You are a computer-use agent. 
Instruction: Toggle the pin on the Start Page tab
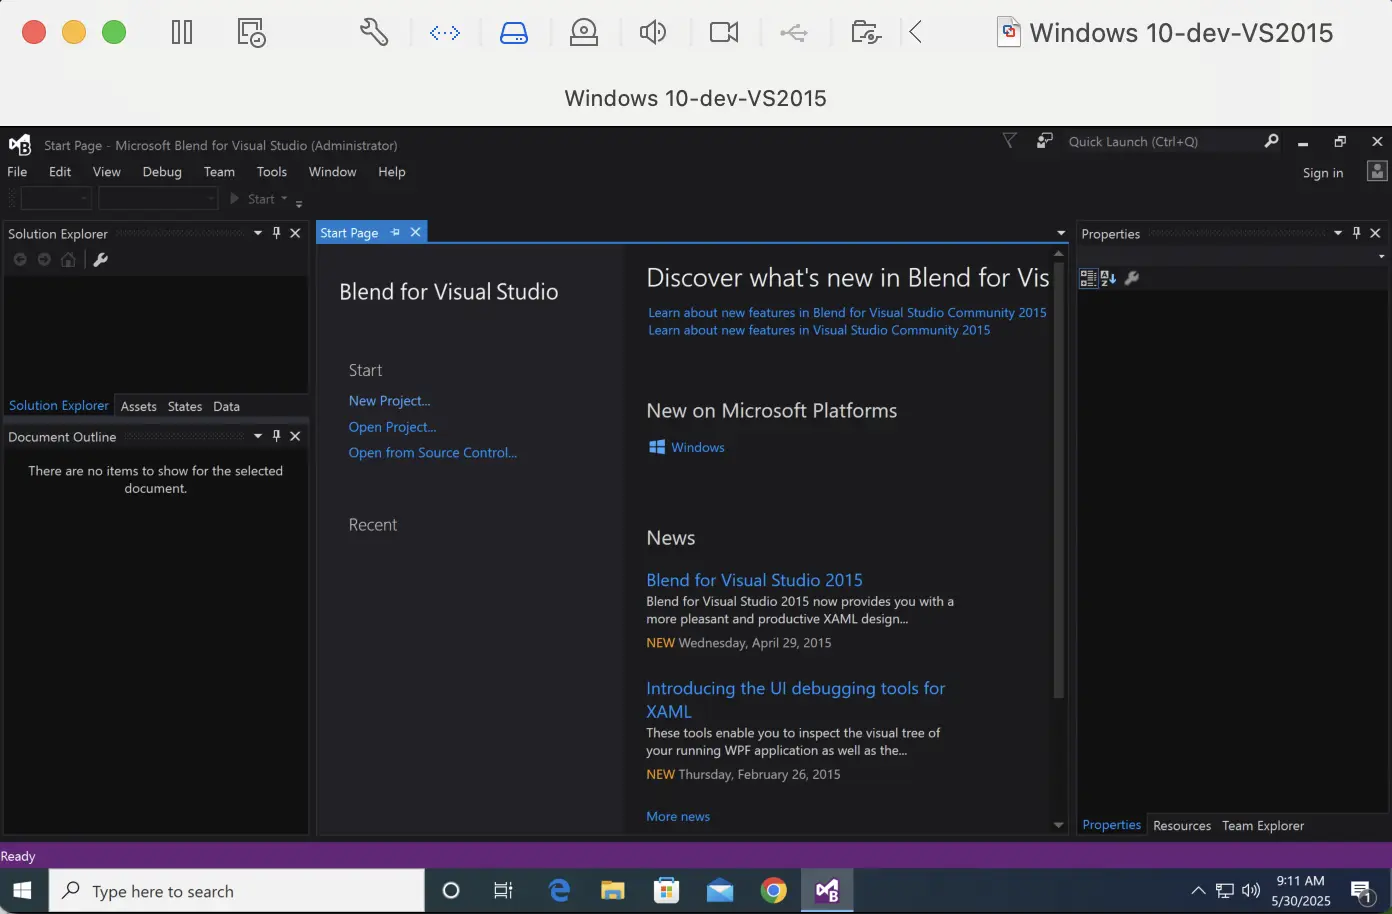click(395, 232)
